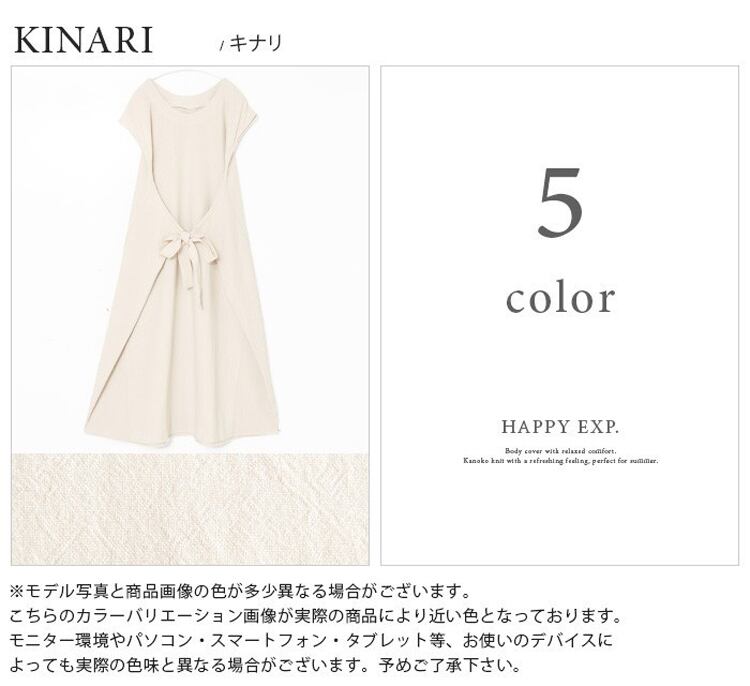Screen dimensions: 750x686
Task: Click the HAPPY EXP. brand logo
Action: 560,427
